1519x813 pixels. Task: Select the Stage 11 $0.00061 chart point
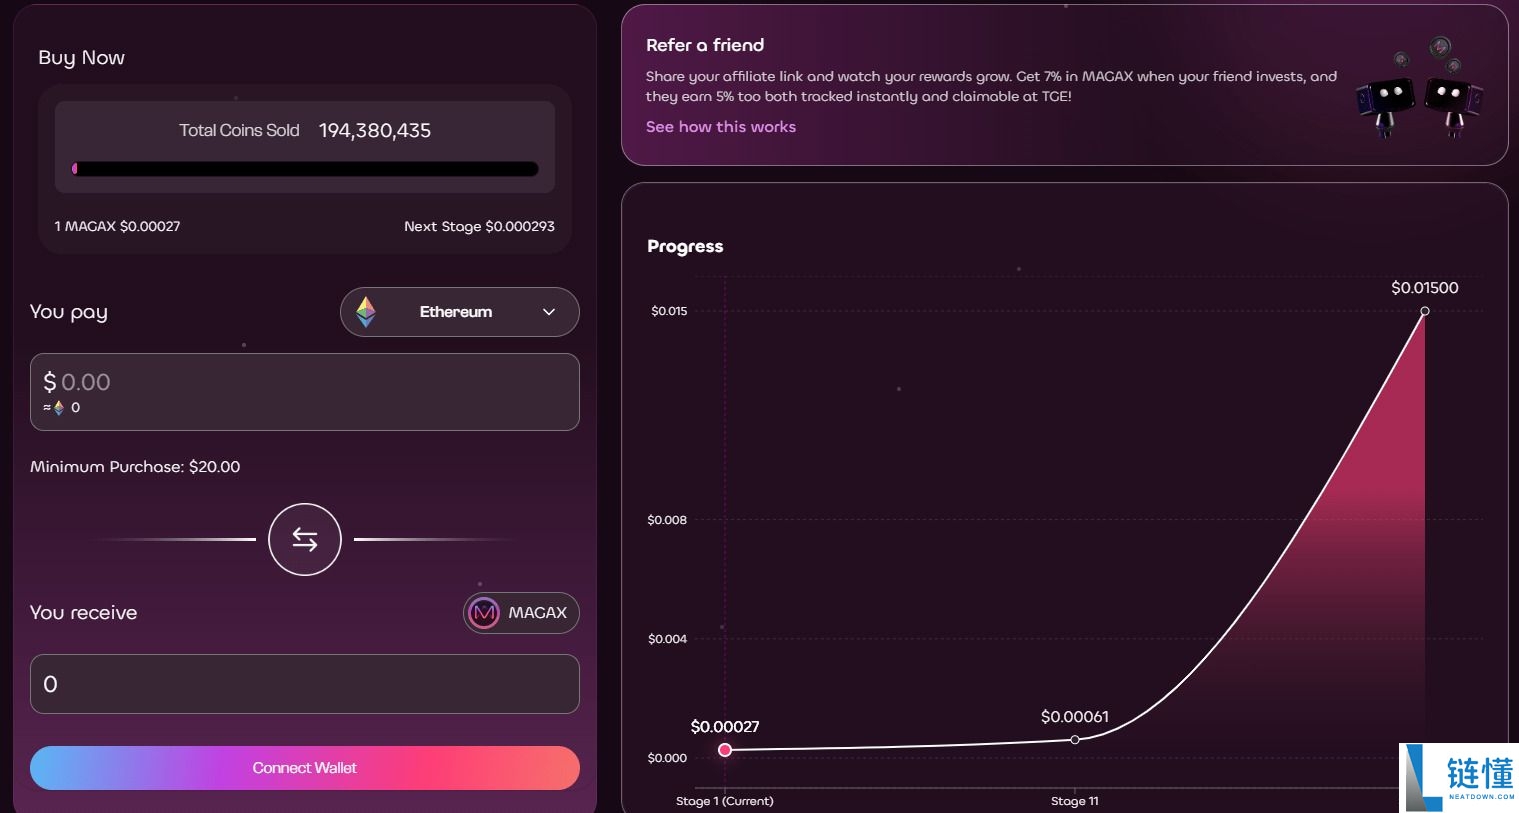[1075, 740]
